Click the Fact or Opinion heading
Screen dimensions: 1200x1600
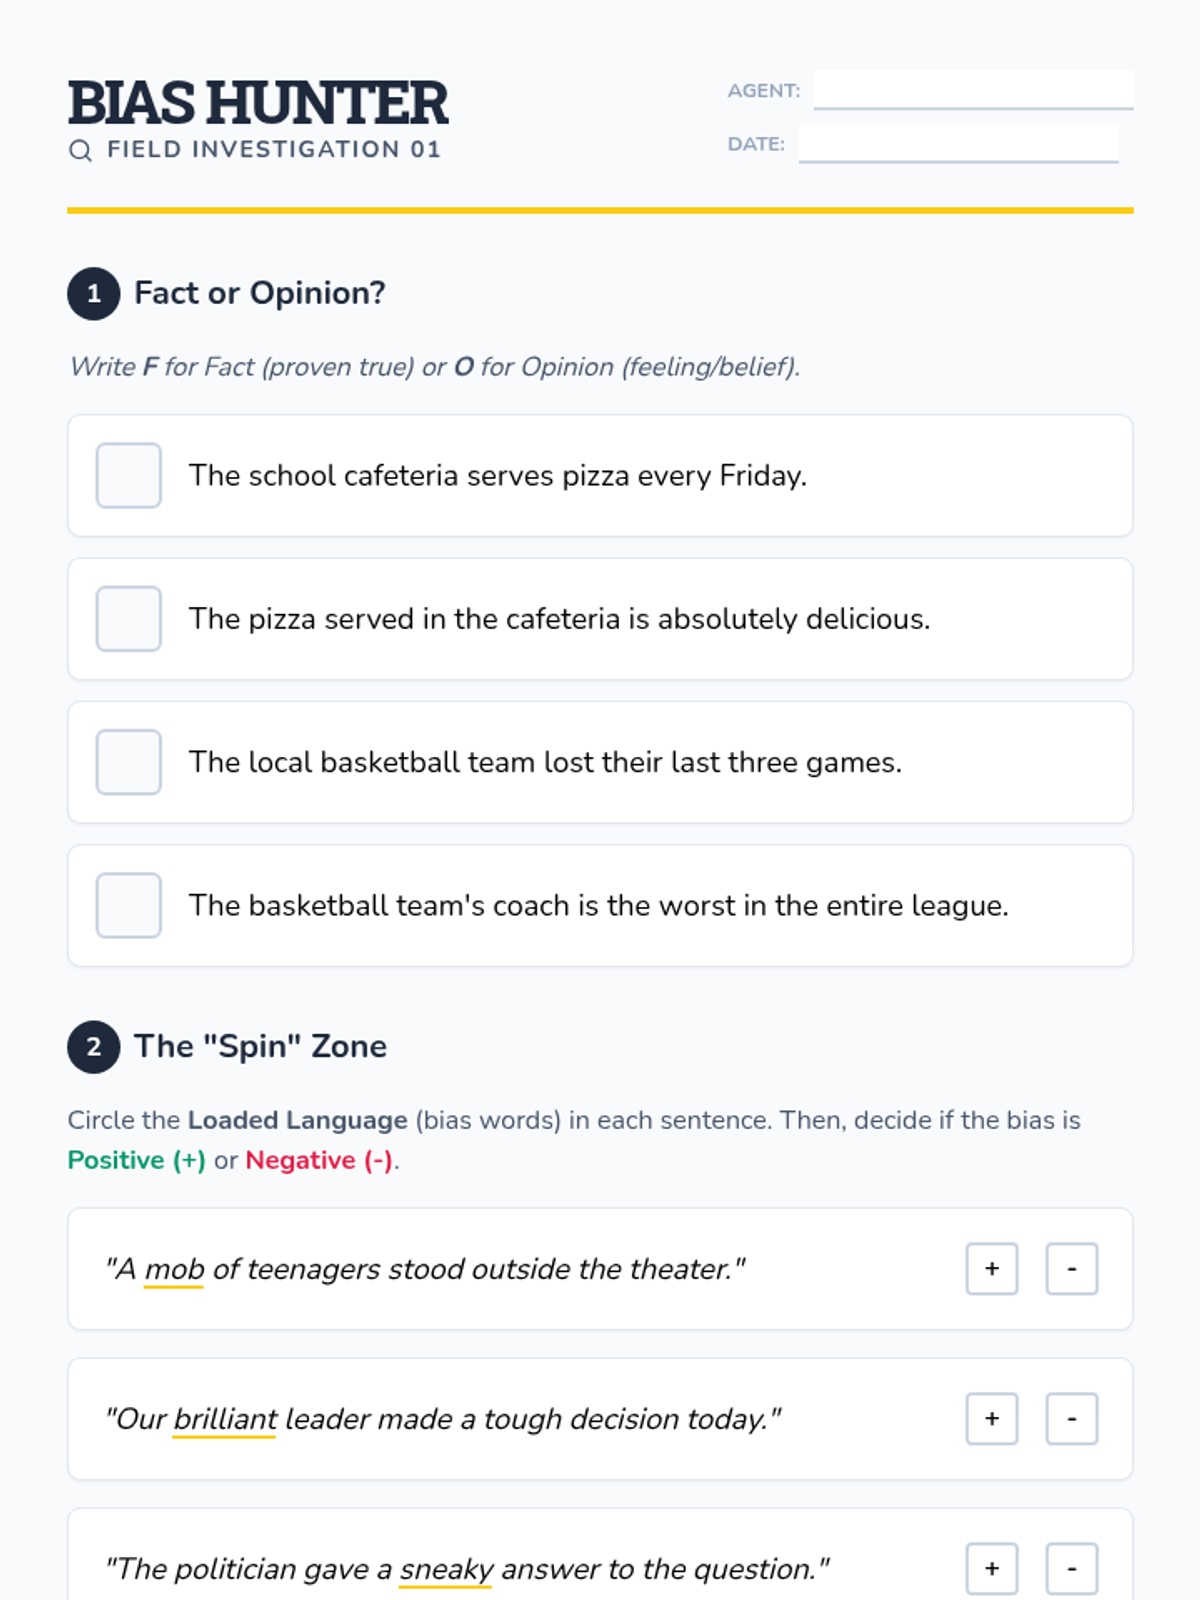(260, 293)
